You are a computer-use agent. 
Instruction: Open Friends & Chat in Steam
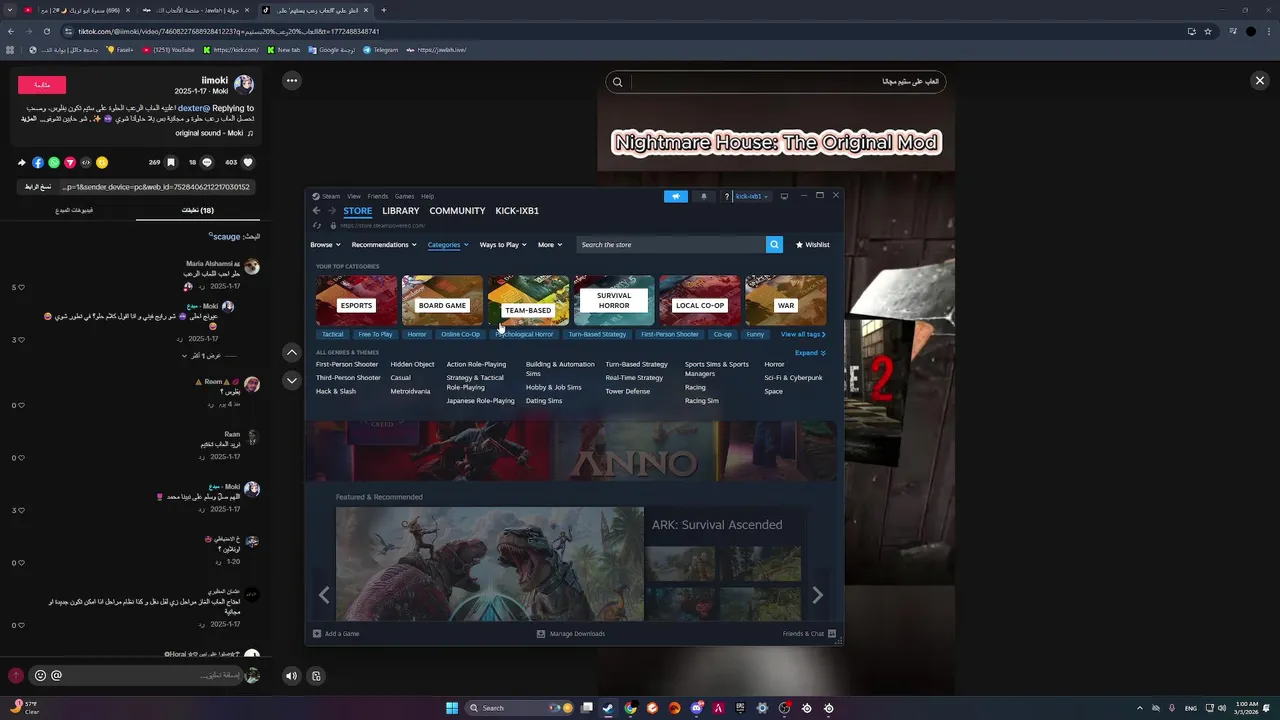(809, 633)
